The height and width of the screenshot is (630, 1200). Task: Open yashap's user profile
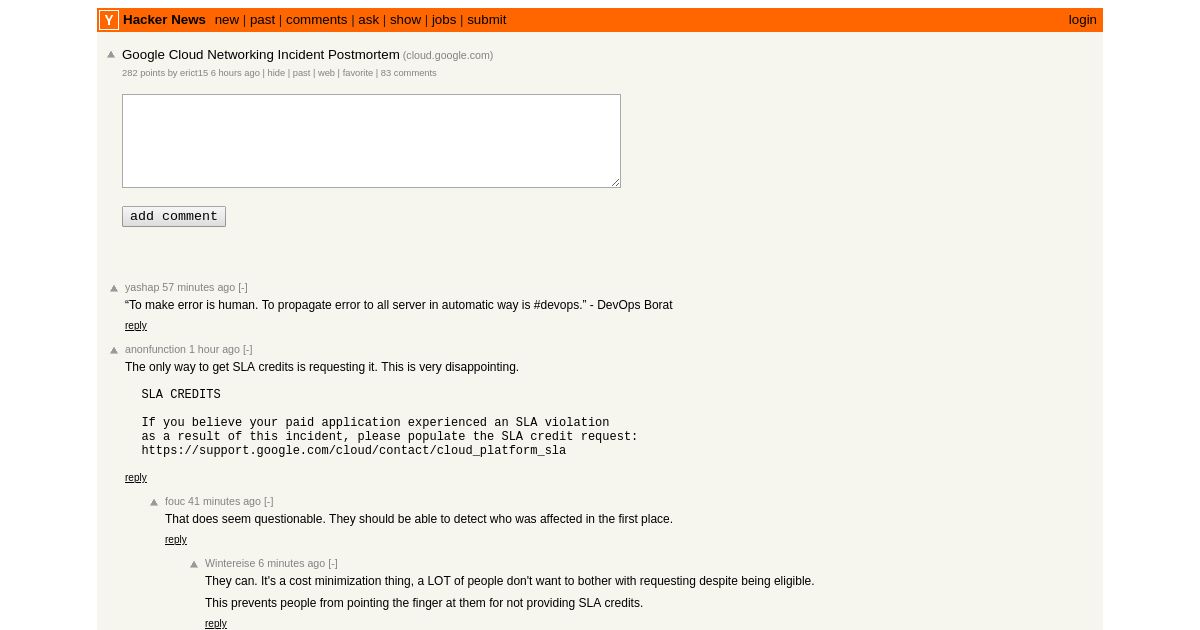[142, 288]
